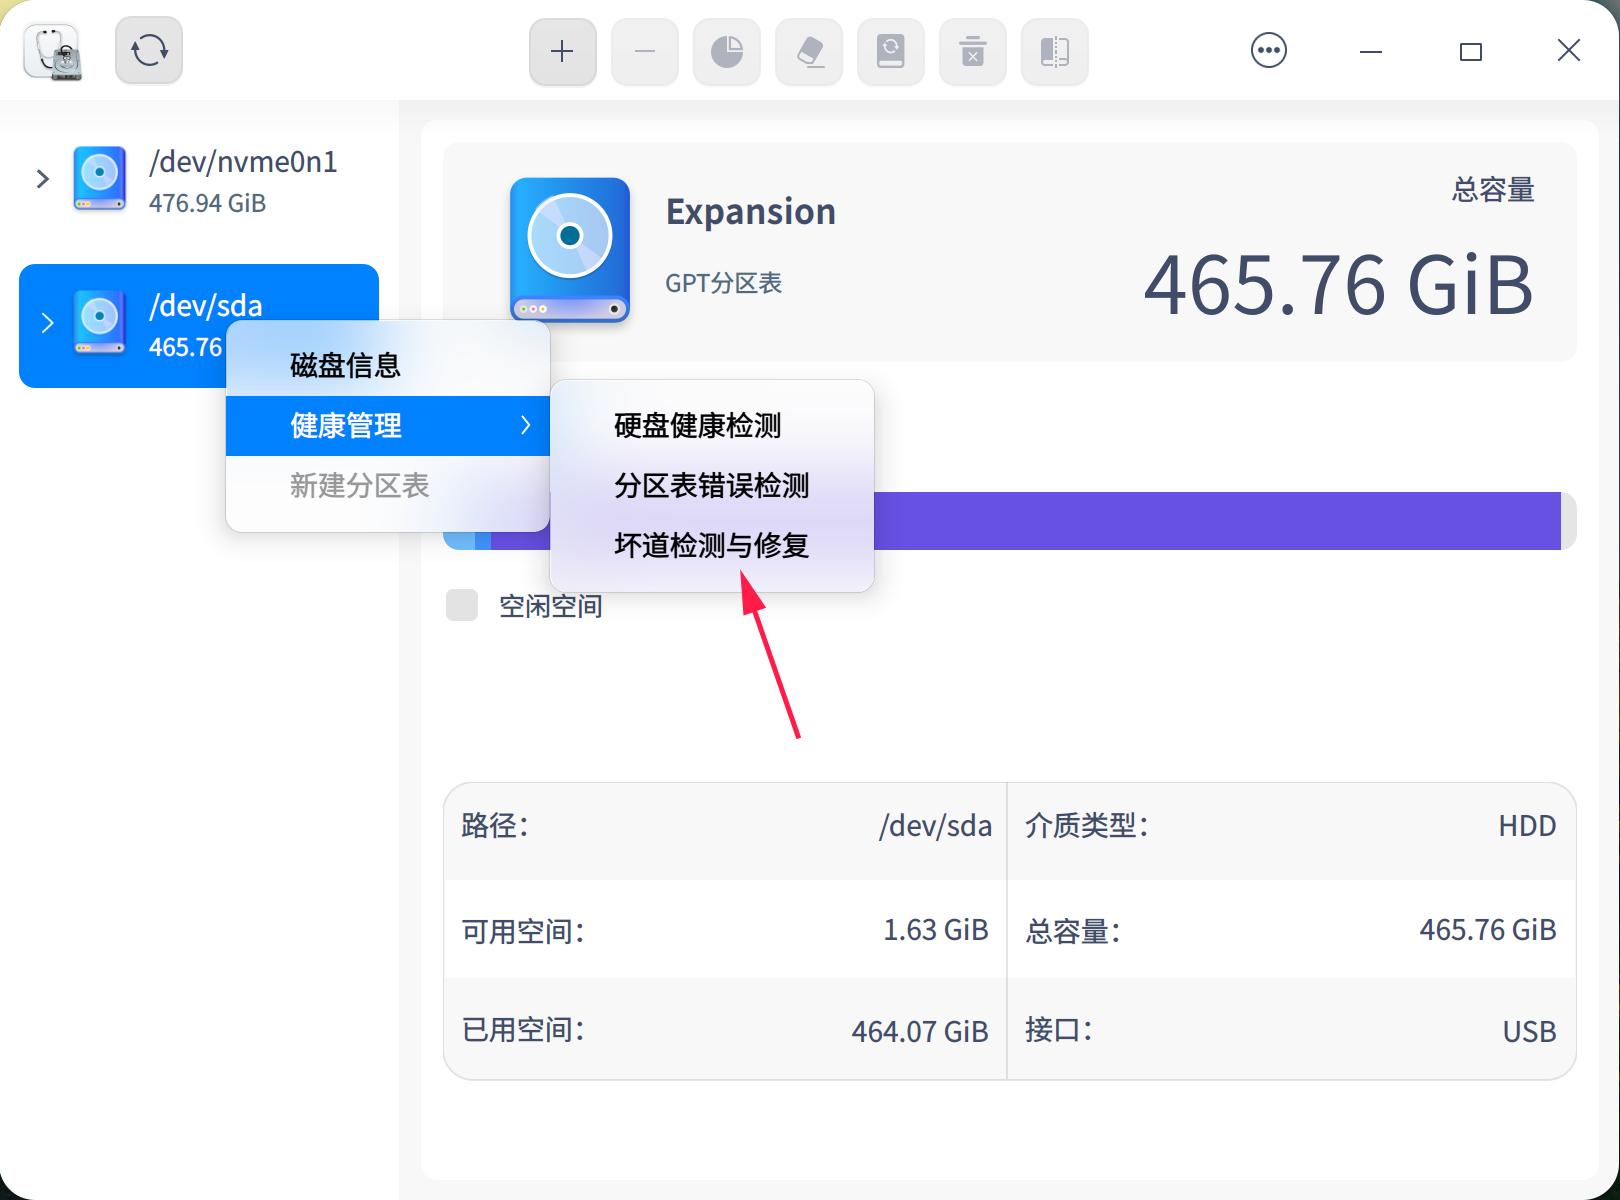The width and height of the screenshot is (1620, 1200).
Task: Select 磁盘信息 in the context menu
Action: pyautogui.click(x=388, y=366)
